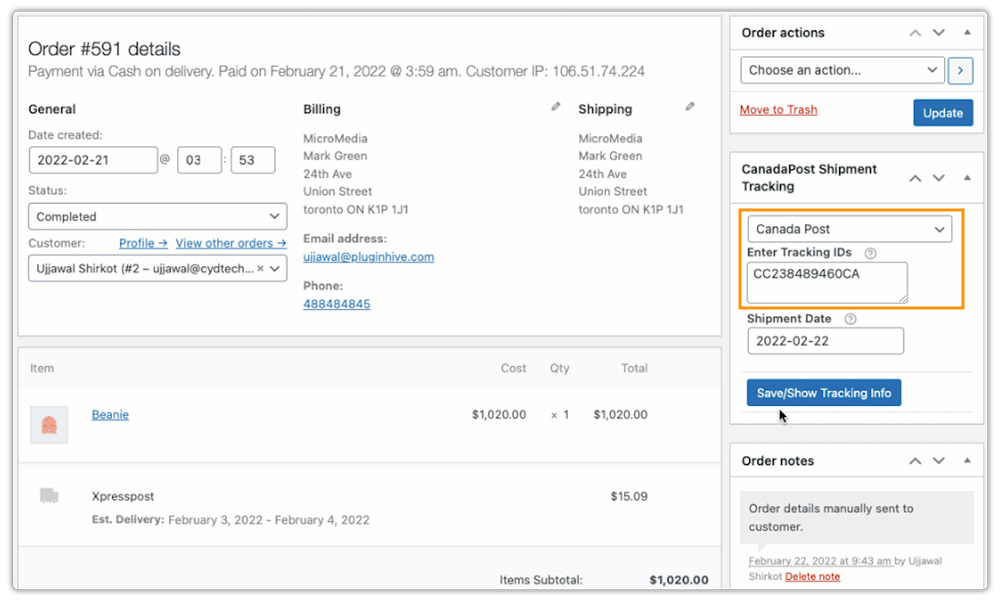Edit billing address with pencil icon
The width and height of the screenshot is (1000, 602).
tap(556, 106)
